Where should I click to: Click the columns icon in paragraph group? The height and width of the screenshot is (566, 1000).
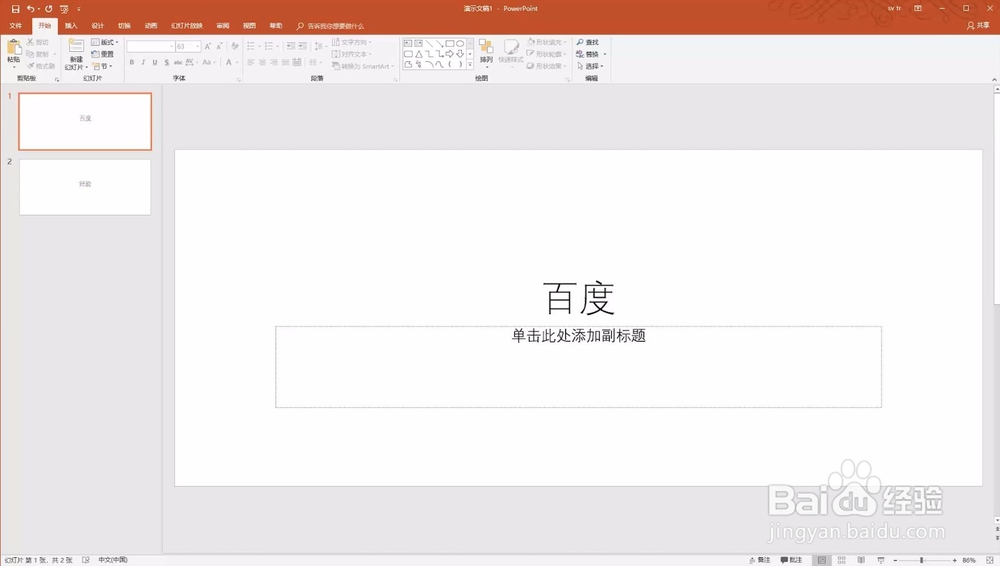[x=314, y=63]
